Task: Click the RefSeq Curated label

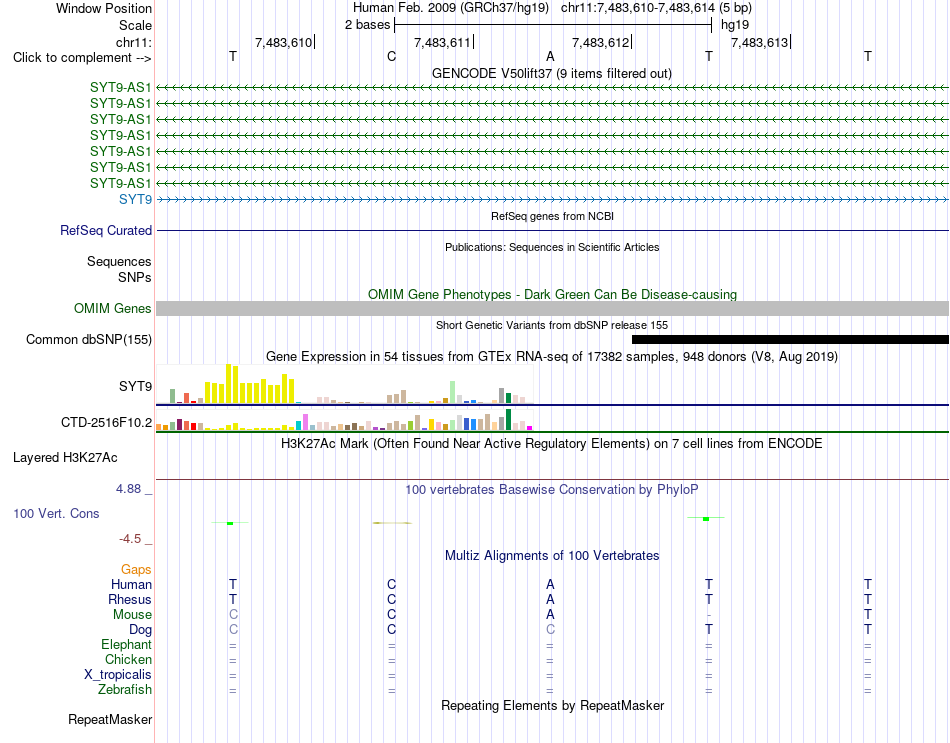Action: click(x=106, y=230)
